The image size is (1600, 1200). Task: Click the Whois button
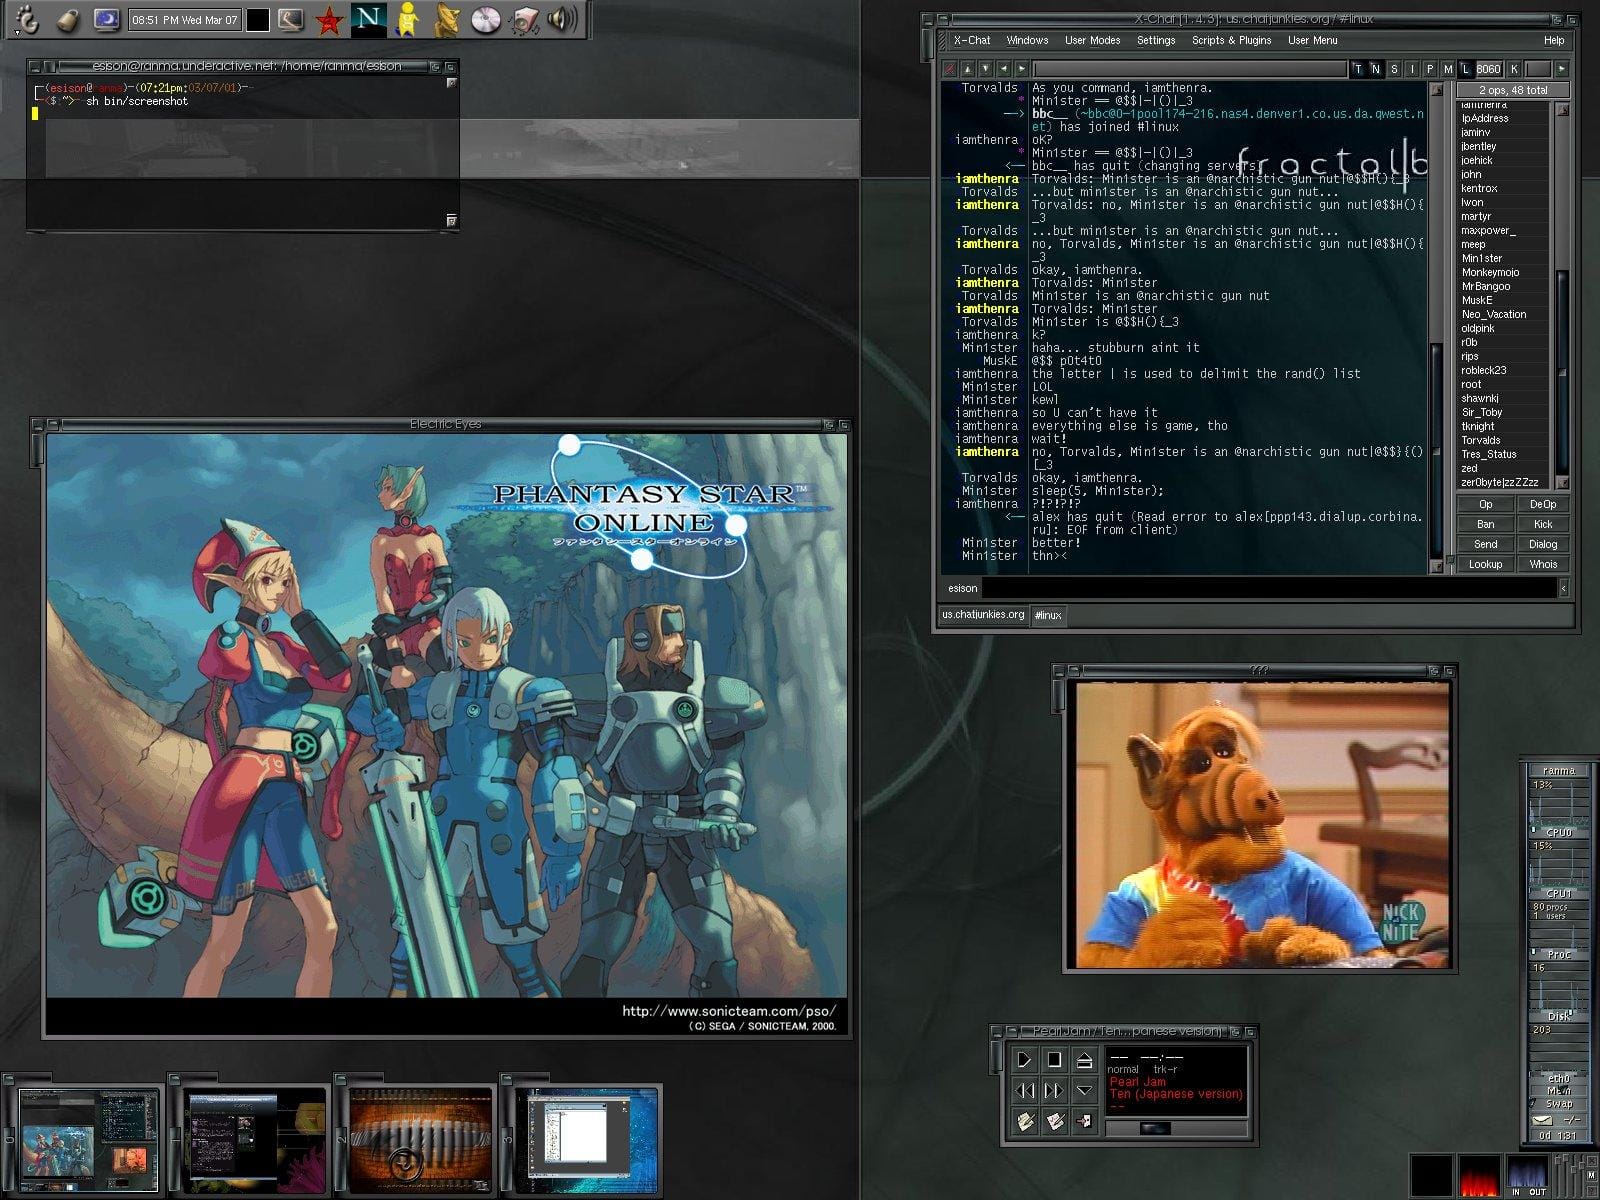pyautogui.click(x=1543, y=564)
